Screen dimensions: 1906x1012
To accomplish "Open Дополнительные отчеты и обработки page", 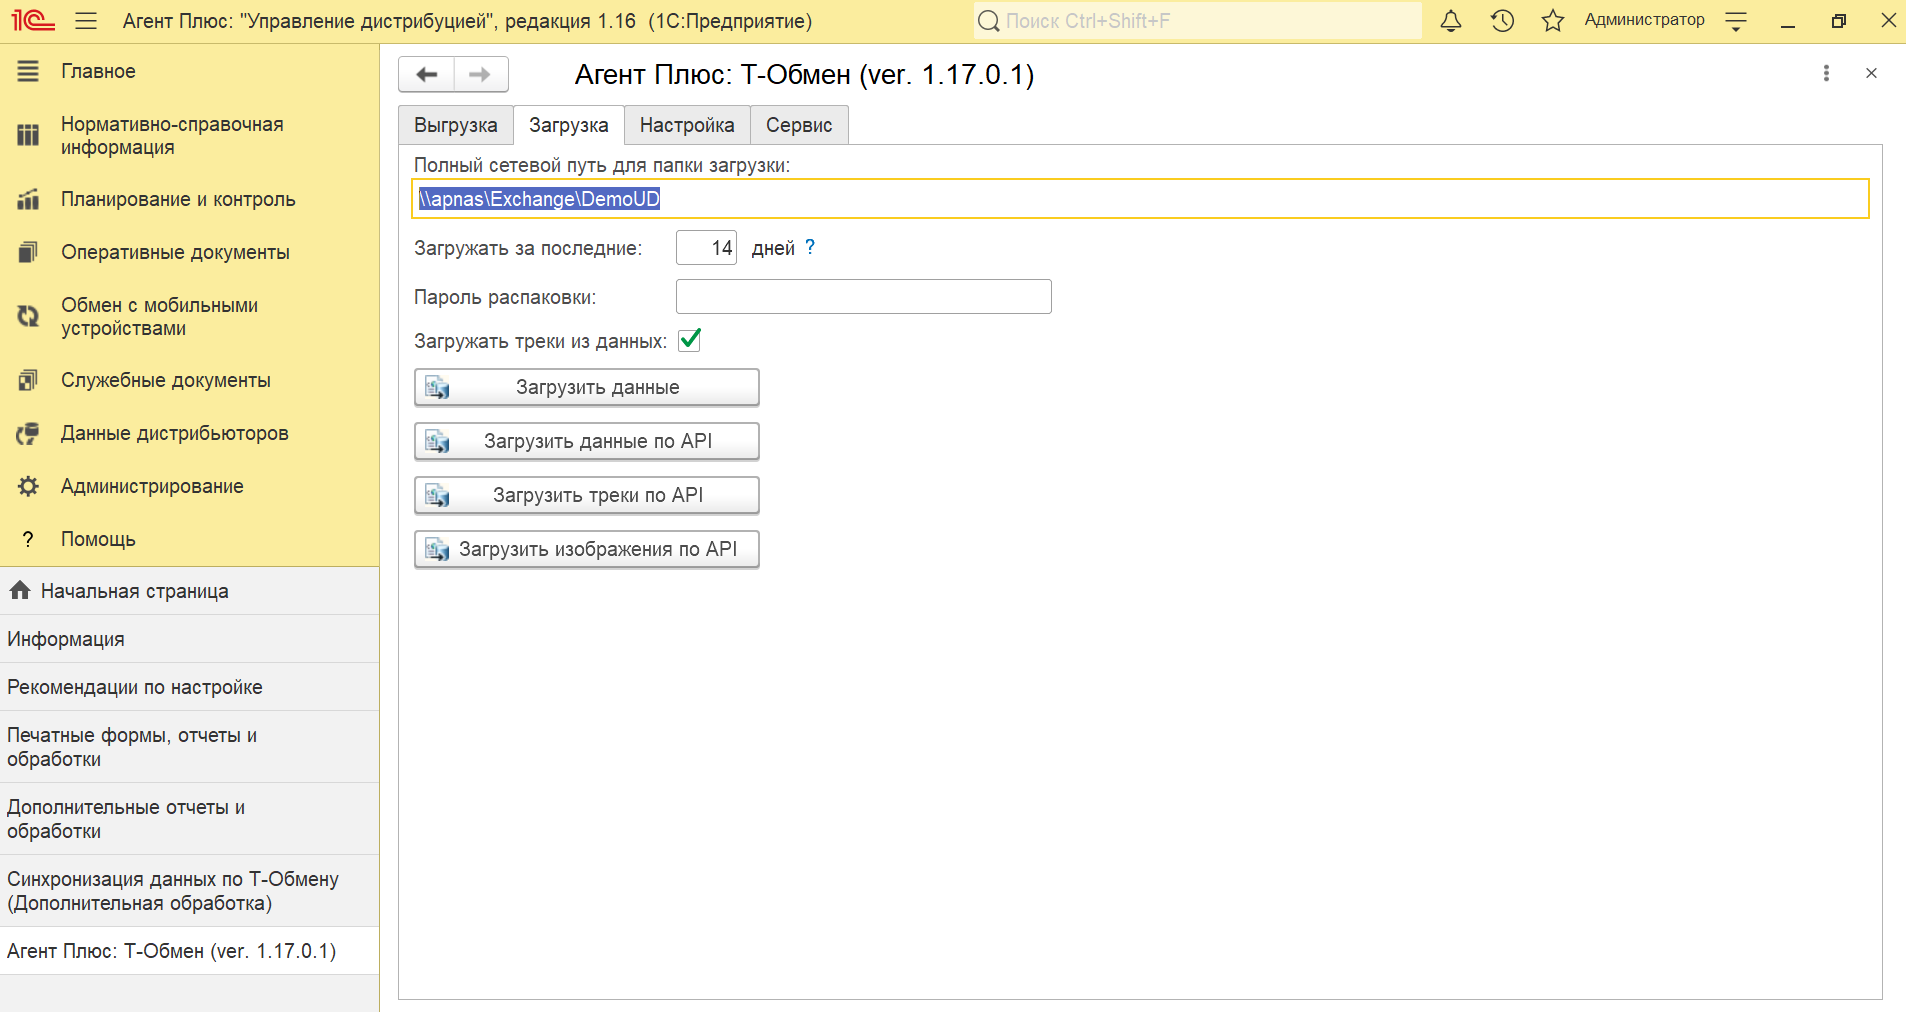I will [x=189, y=819].
